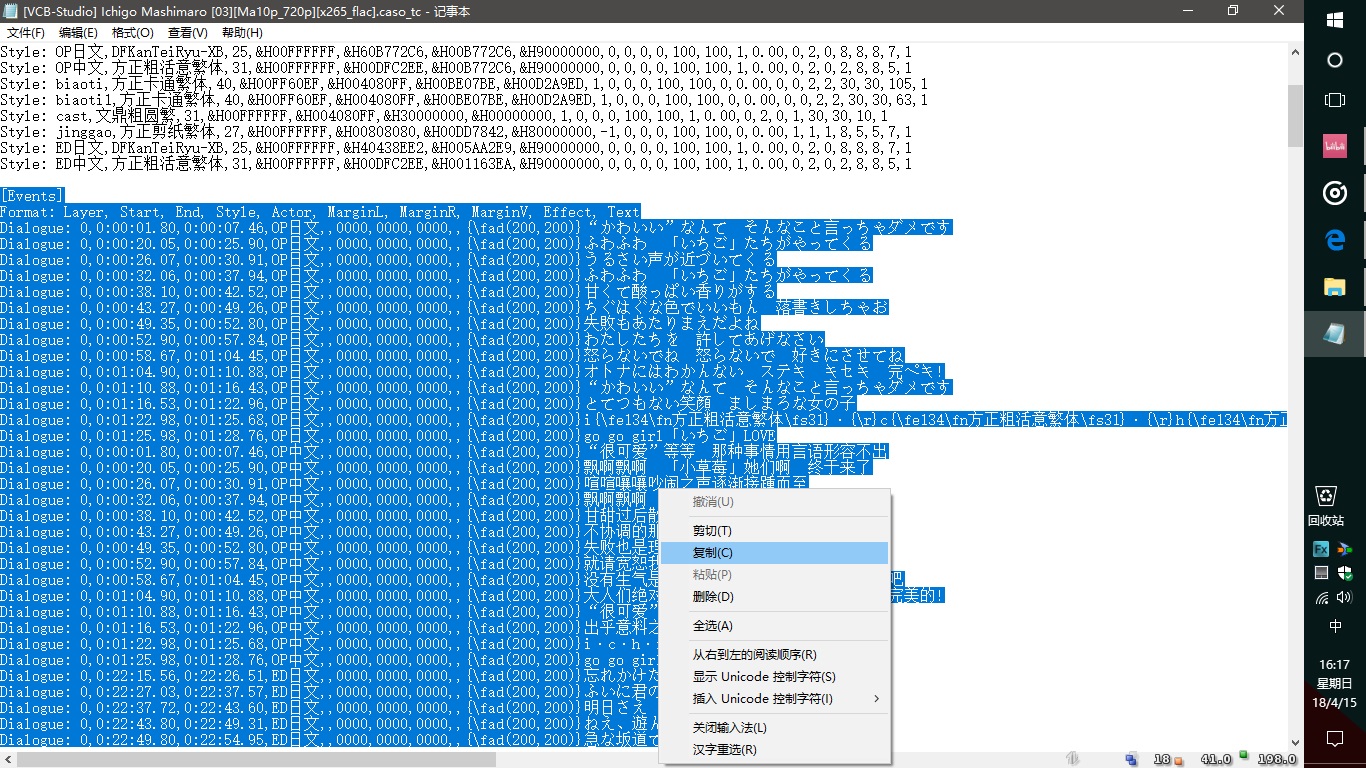The image size is (1366, 768).
Task: Click the vertical scrollbar up arrow
Action: coord(1295,52)
